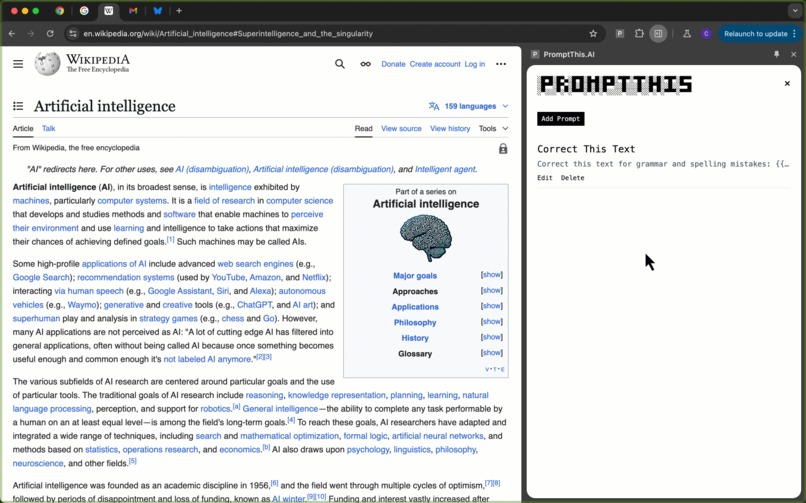Viewport: 806px width, 503px height.
Task: Delete the Correct This Text prompt
Action: [572, 178]
